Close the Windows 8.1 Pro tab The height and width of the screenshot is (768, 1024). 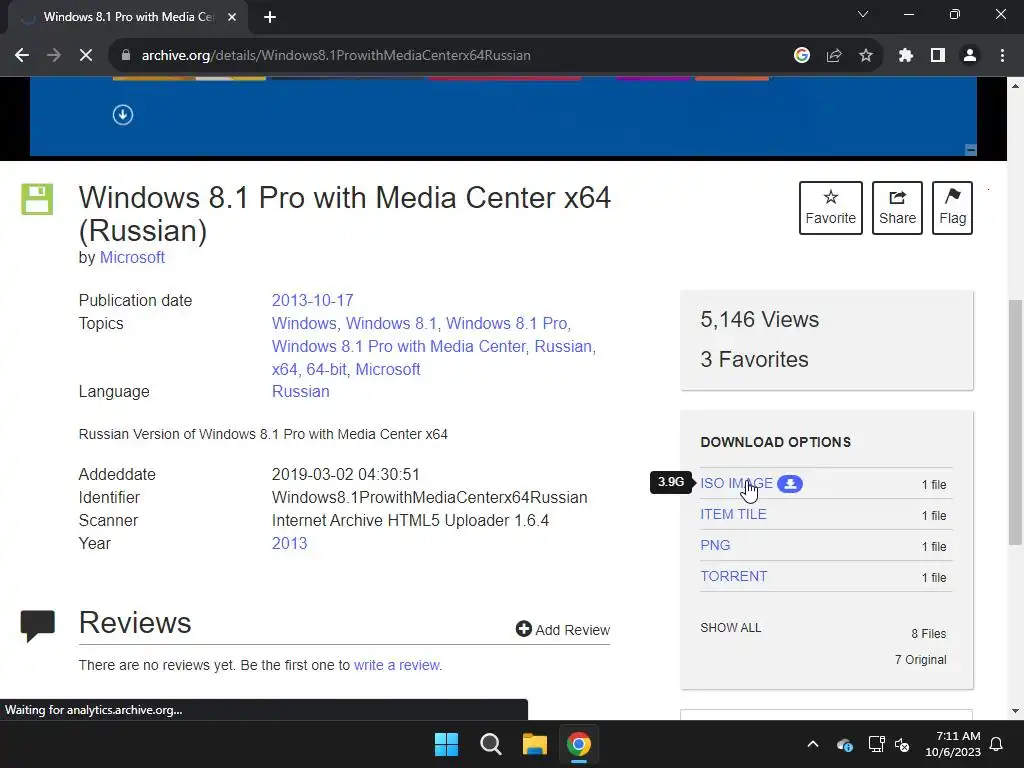click(x=232, y=17)
